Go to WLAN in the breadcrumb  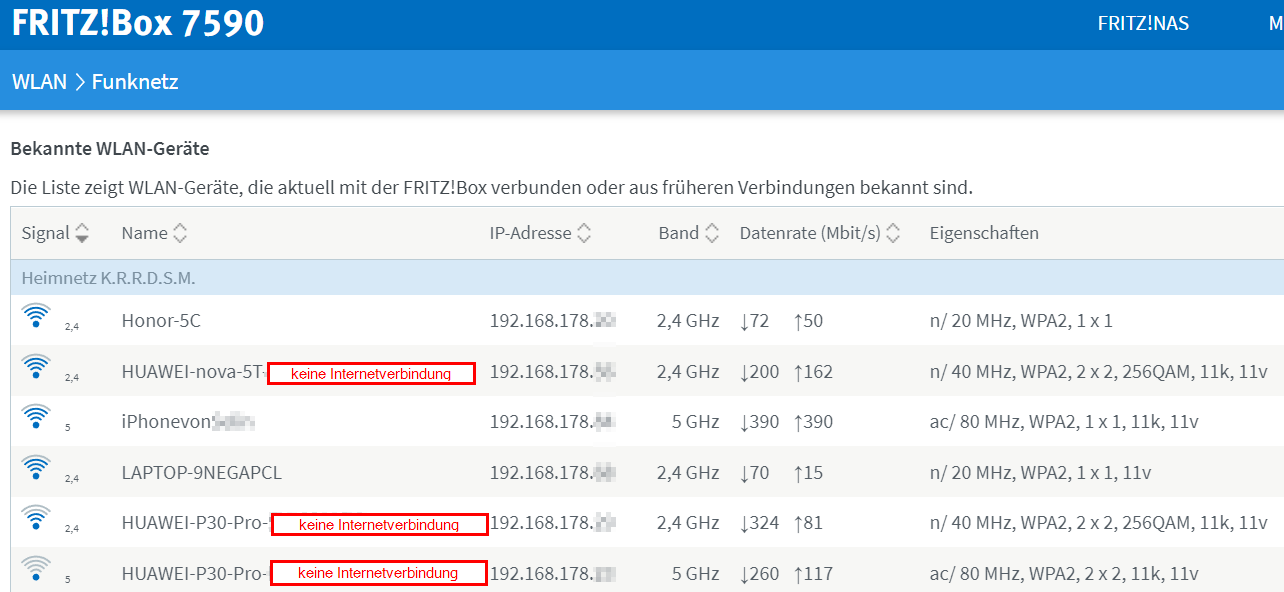coord(39,82)
